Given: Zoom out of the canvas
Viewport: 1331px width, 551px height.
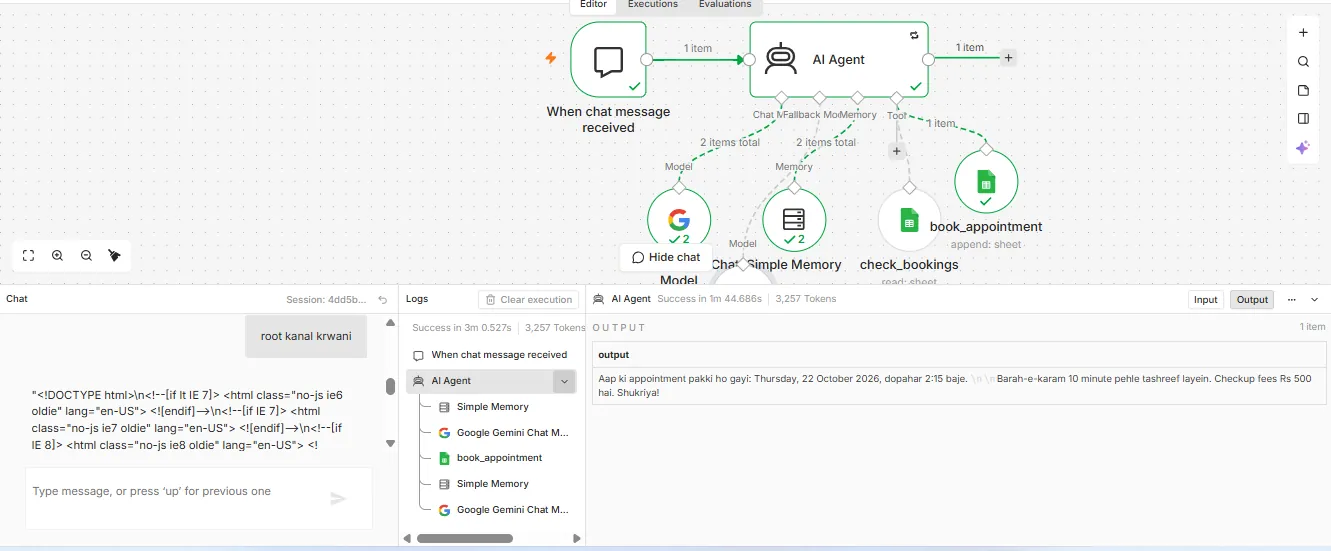Looking at the screenshot, I should tap(86, 256).
